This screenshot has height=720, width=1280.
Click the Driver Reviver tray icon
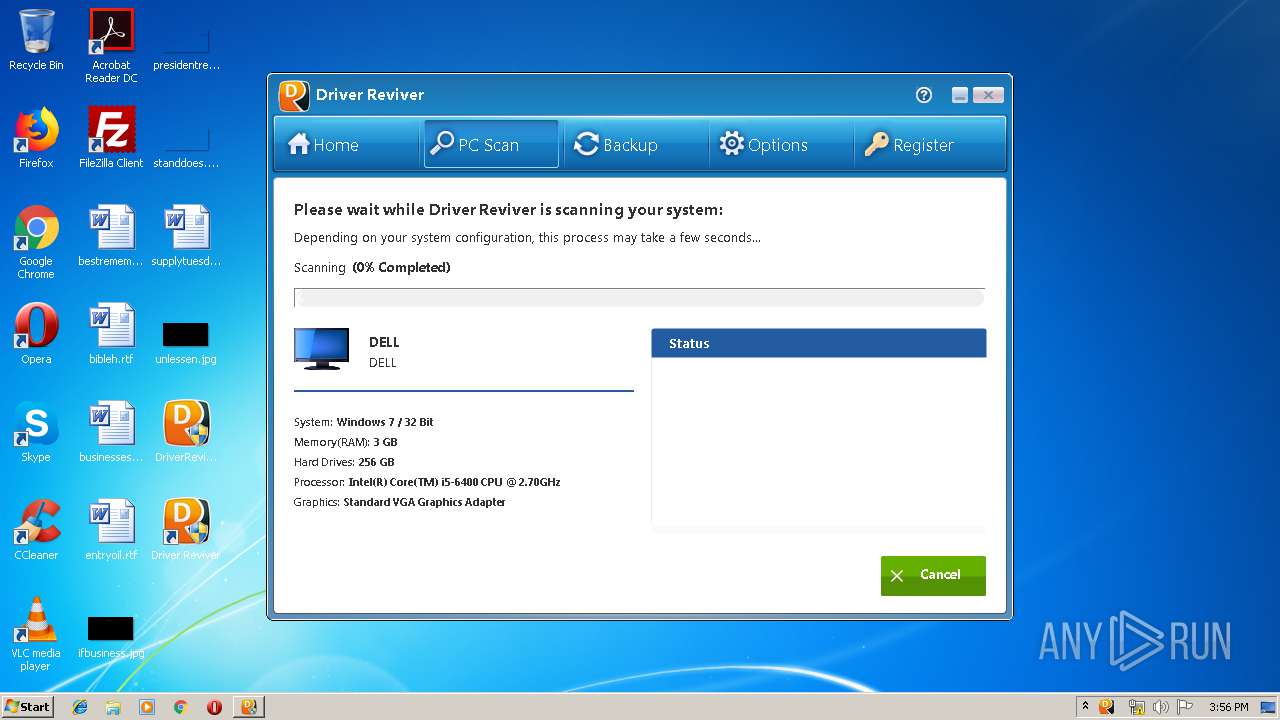pos(1107,707)
